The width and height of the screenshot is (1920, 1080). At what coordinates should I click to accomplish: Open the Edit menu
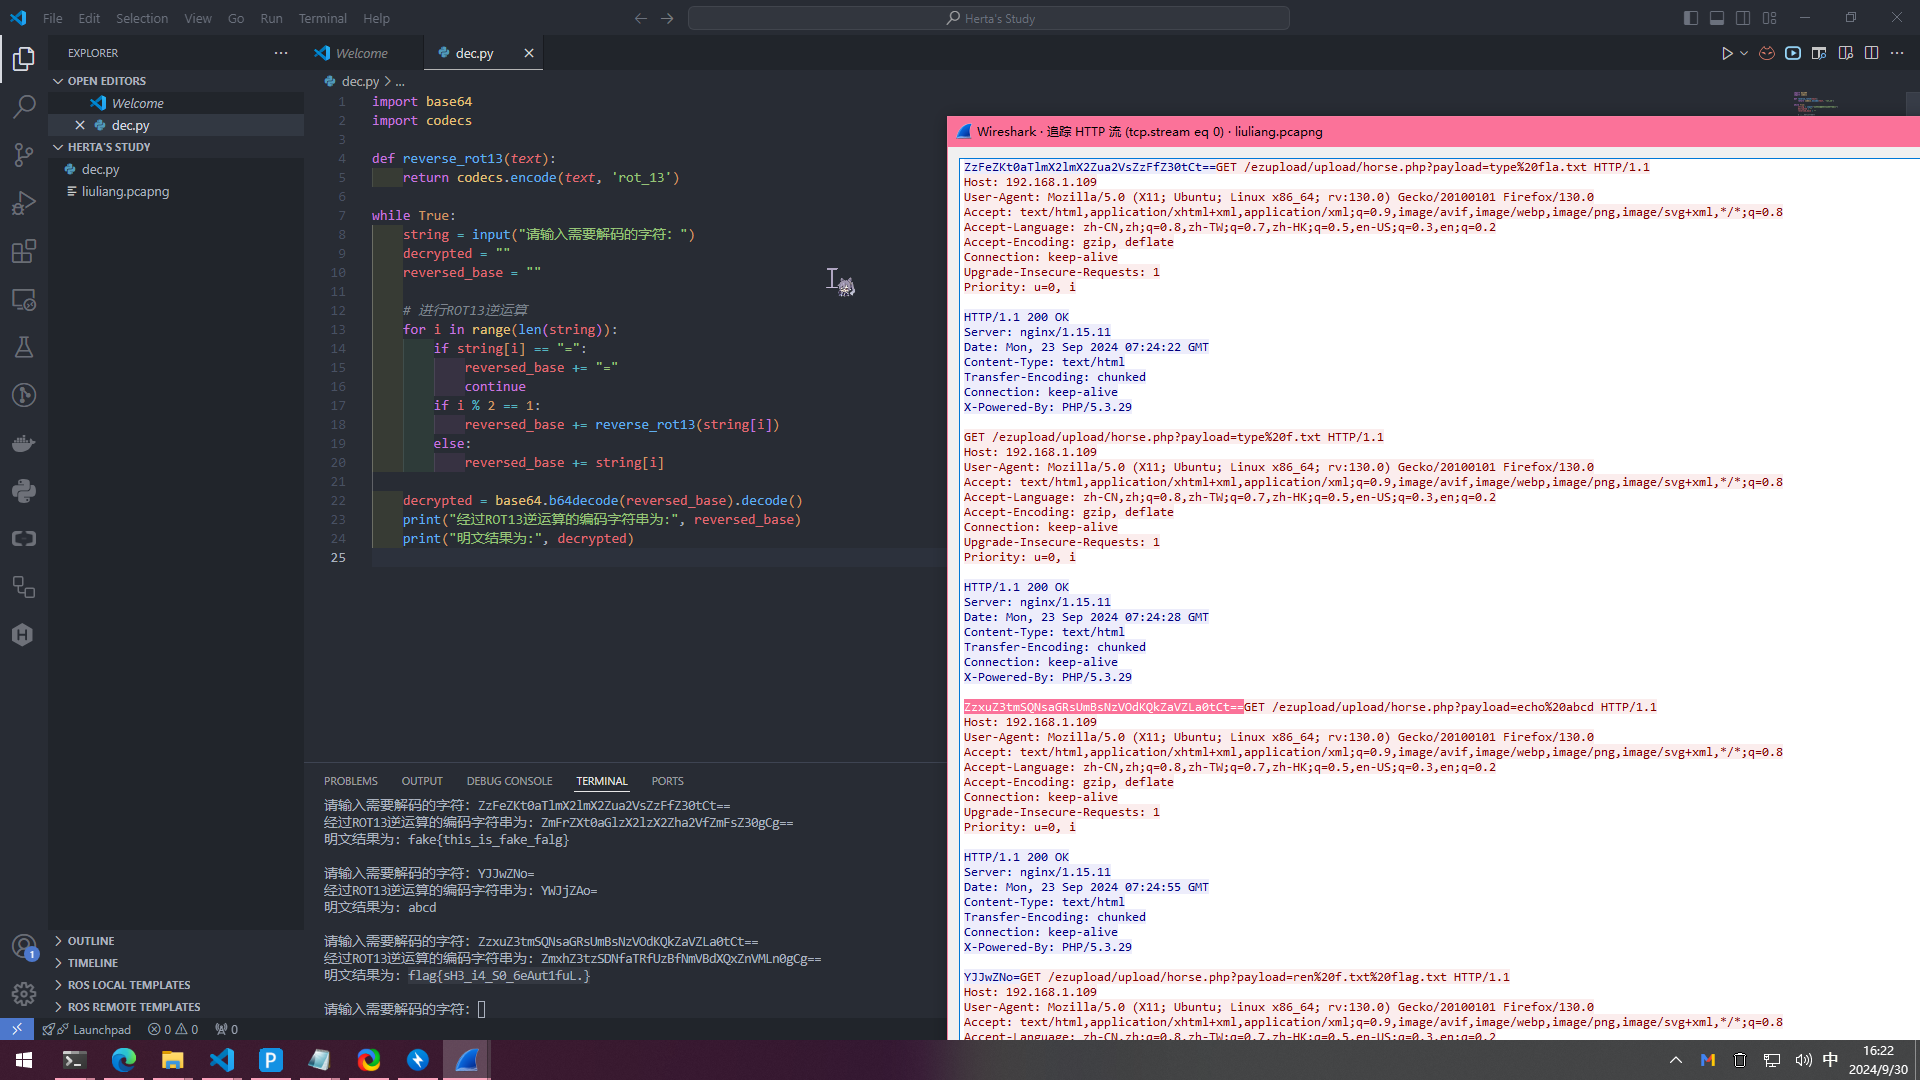tap(89, 18)
